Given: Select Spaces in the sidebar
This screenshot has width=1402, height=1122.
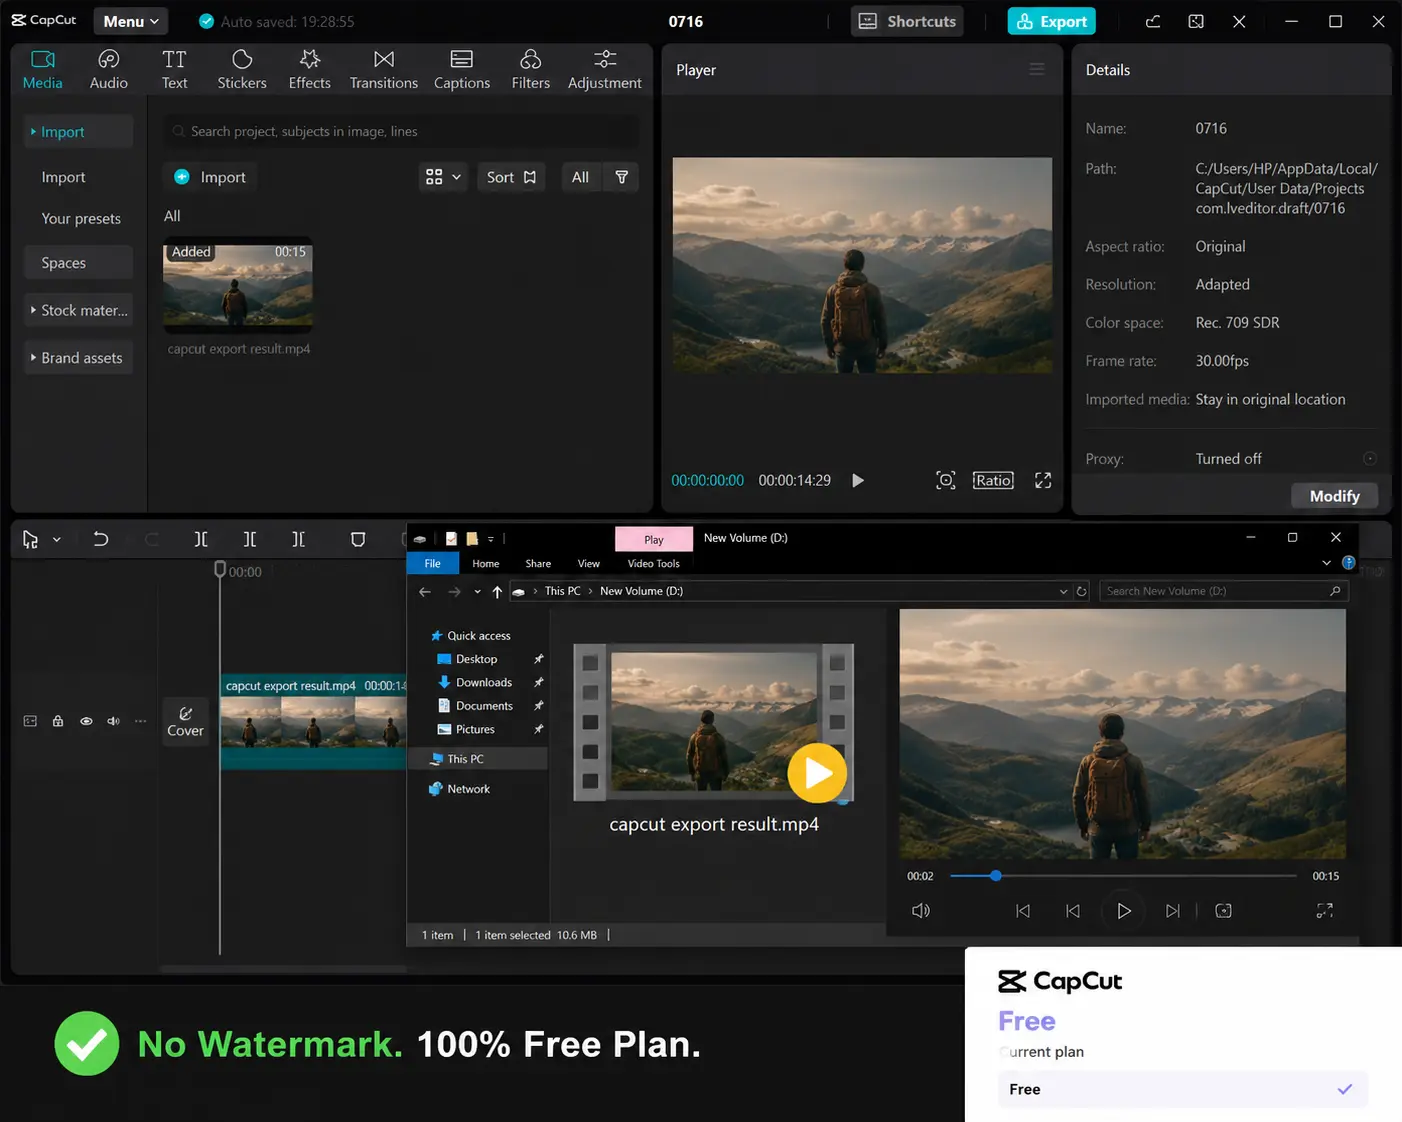Looking at the screenshot, I should tap(78, 263).
